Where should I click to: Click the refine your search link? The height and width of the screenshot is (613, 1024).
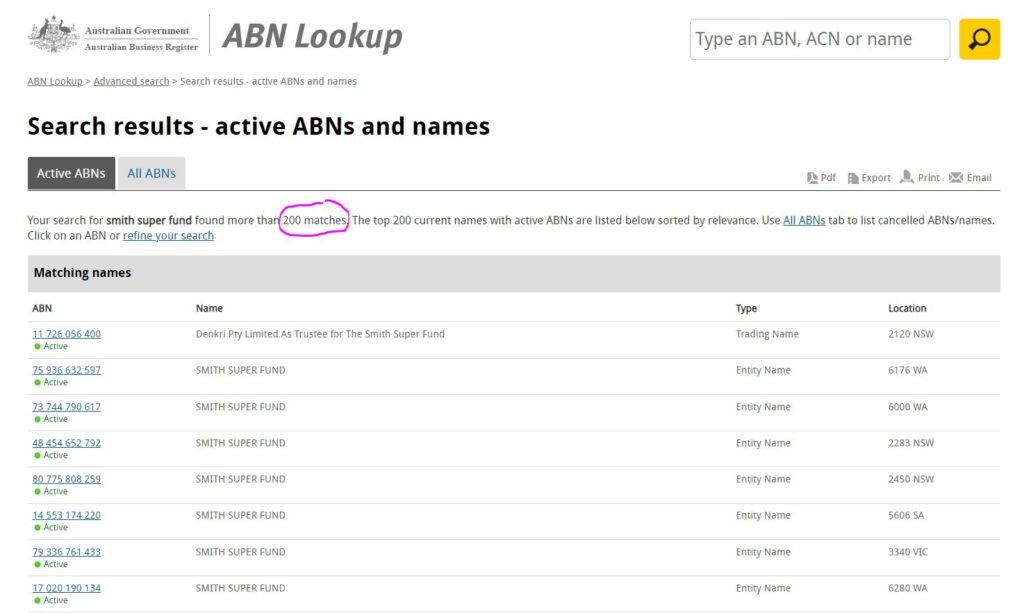167,235
